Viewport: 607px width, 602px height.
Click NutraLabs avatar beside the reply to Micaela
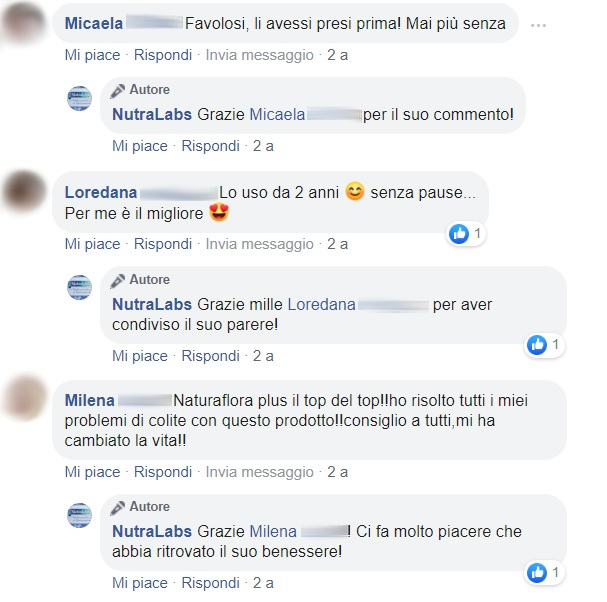79,98
